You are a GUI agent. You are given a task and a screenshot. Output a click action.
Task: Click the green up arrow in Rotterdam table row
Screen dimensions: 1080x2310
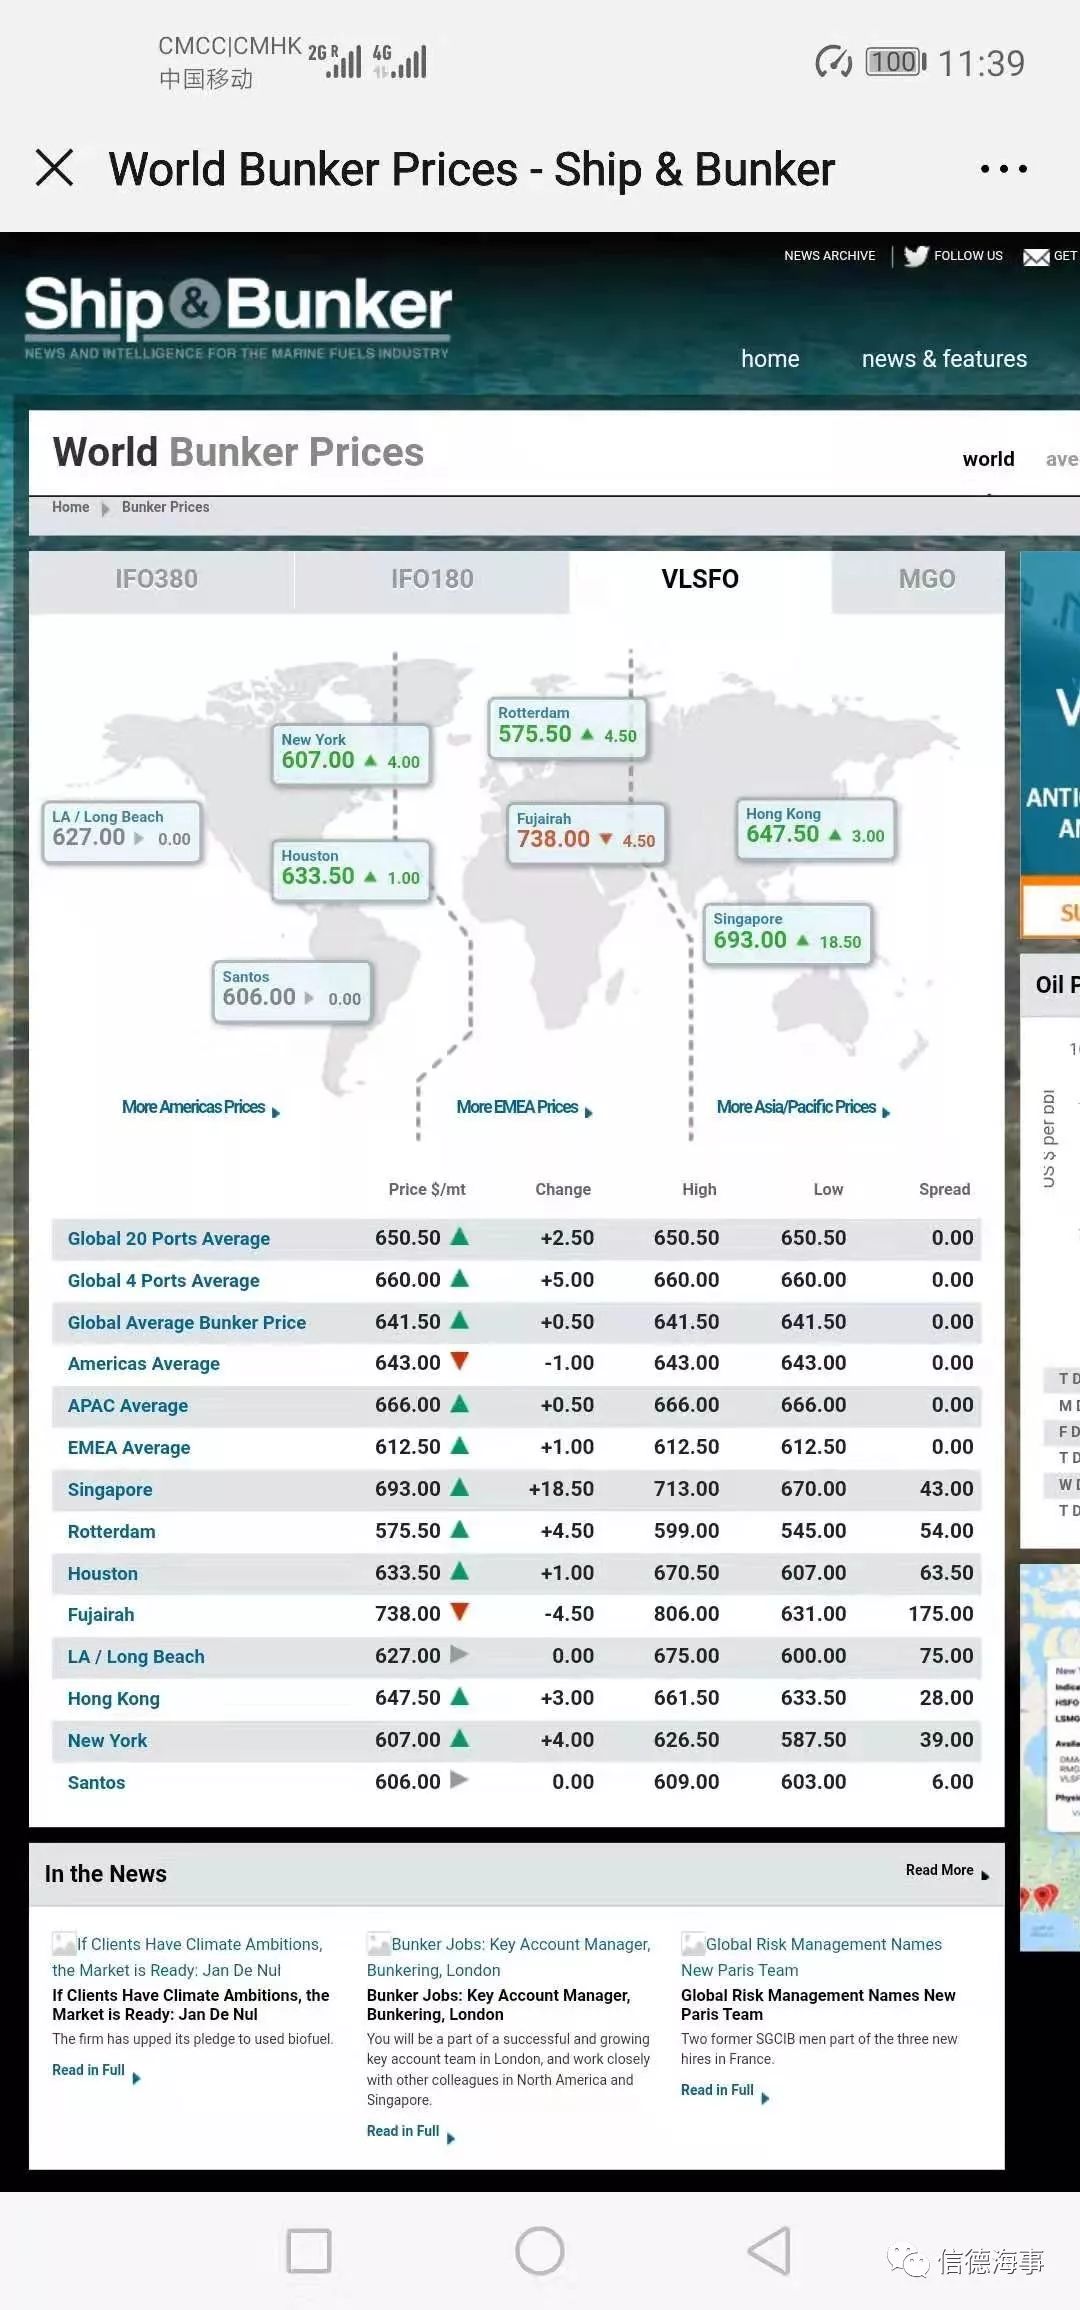(x=460, y=1529)
